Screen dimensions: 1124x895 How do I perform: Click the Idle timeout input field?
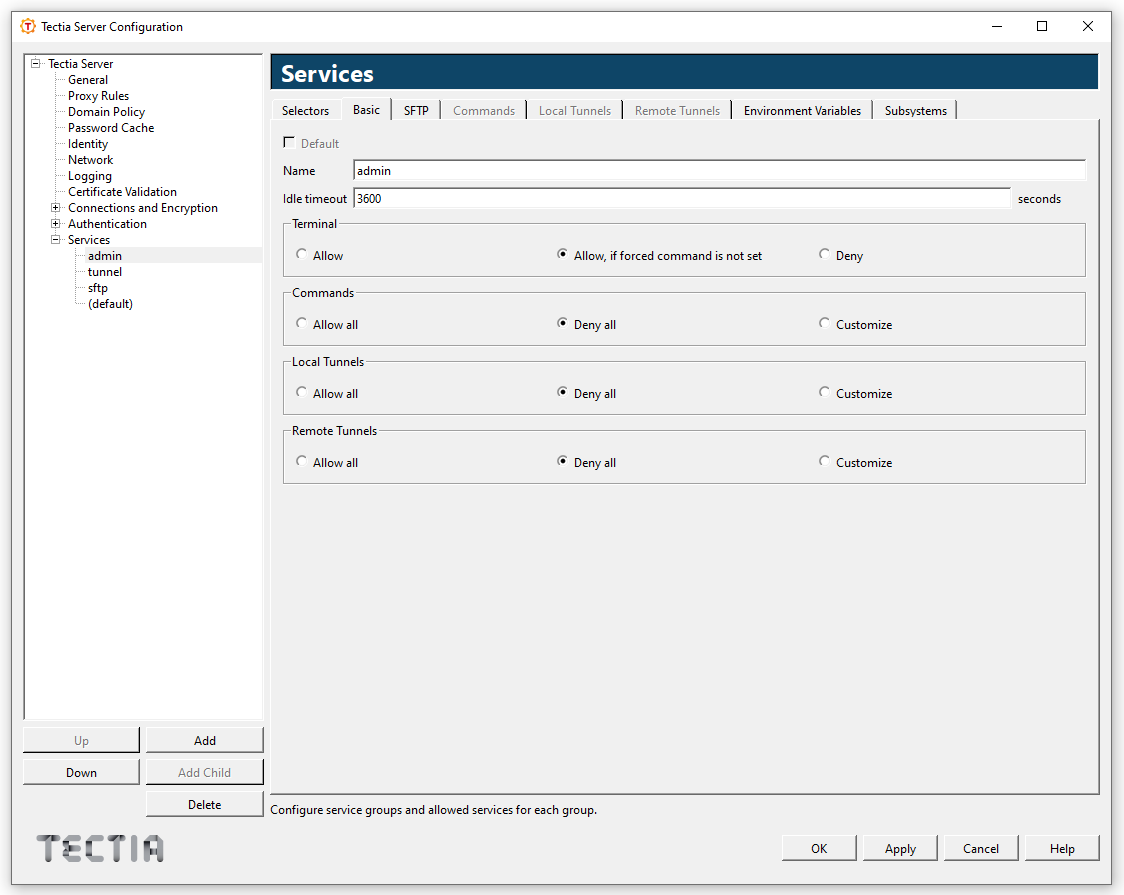[x=682, y=198]
